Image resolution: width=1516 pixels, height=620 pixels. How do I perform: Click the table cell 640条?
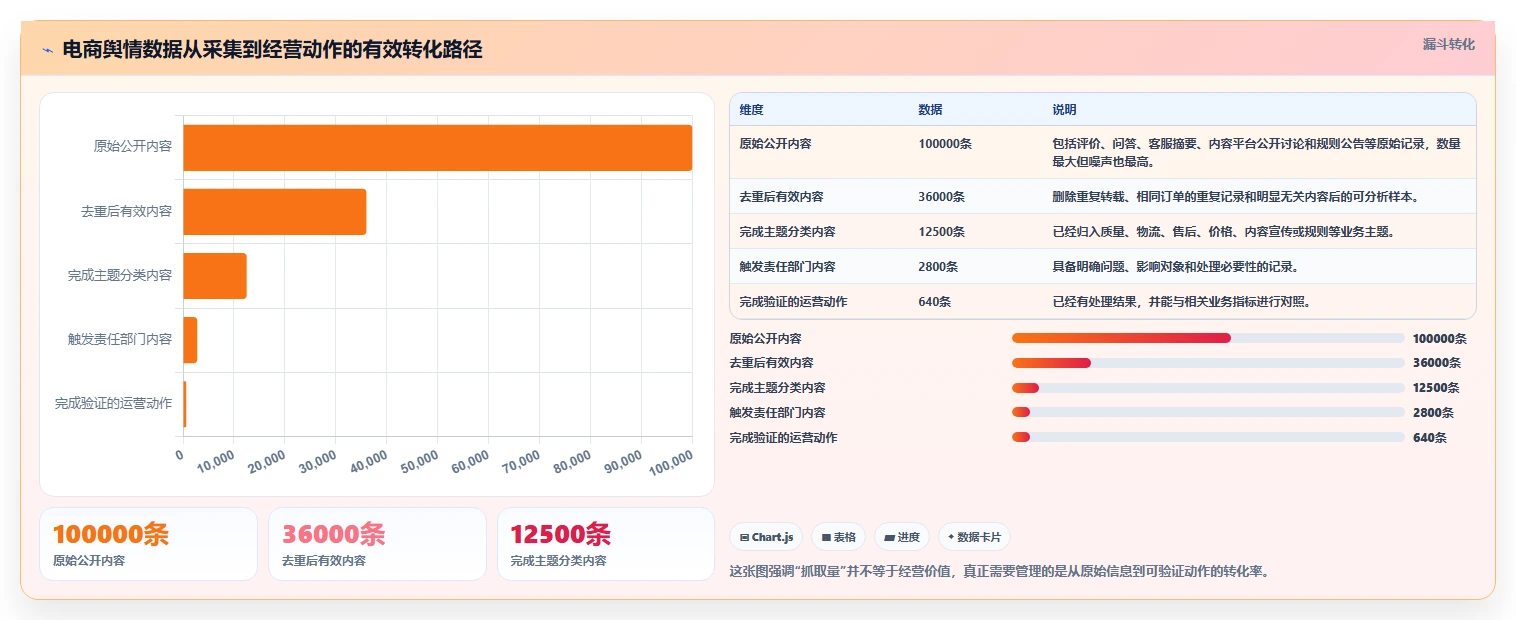click(x=935, y=302)
